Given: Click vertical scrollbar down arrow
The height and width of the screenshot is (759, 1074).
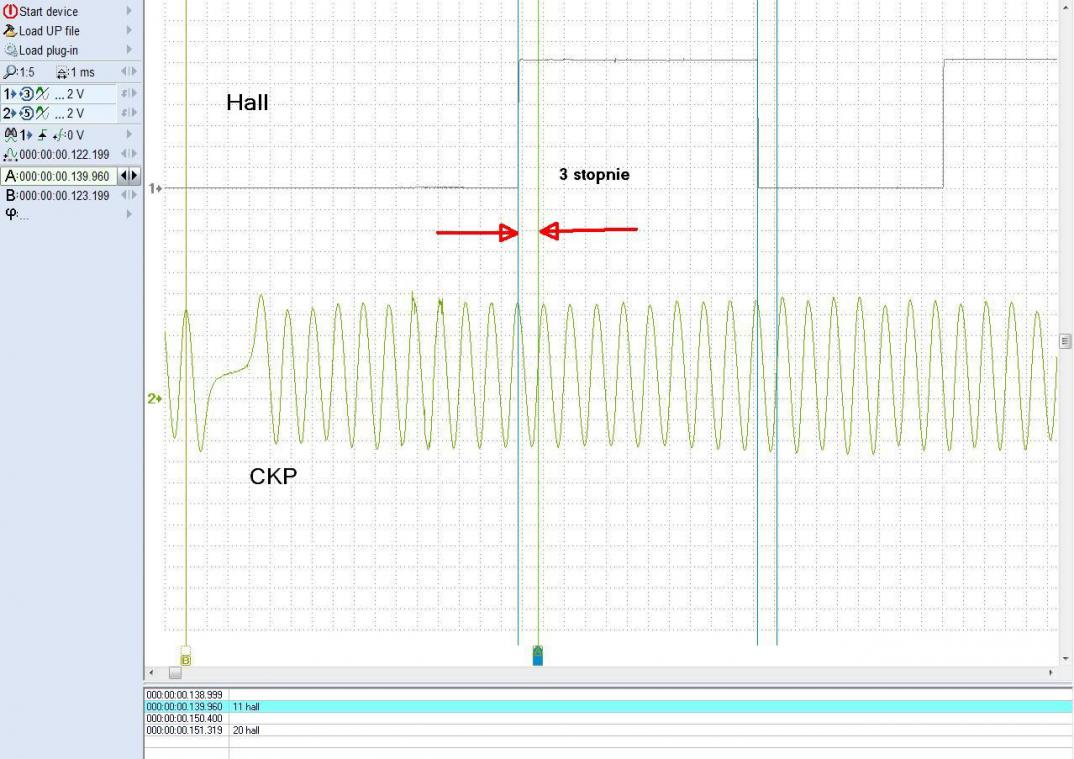Looking at the screenshot, I should click(x=1065, y=658).
